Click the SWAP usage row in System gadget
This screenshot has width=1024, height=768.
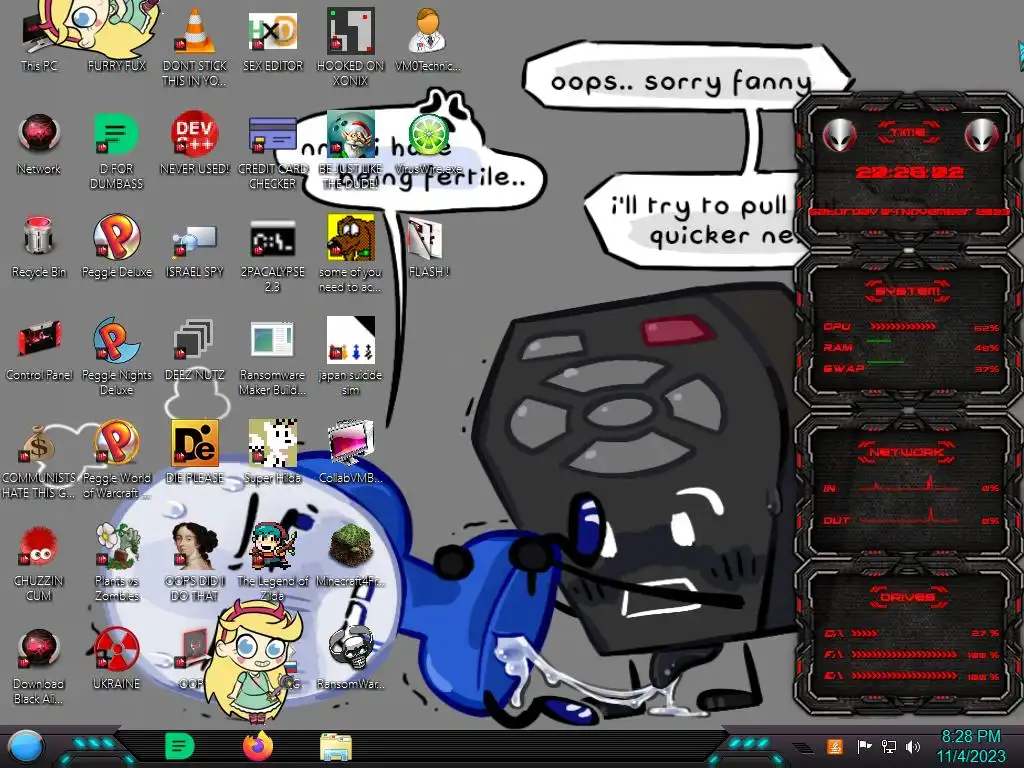[x=911, y=369]
